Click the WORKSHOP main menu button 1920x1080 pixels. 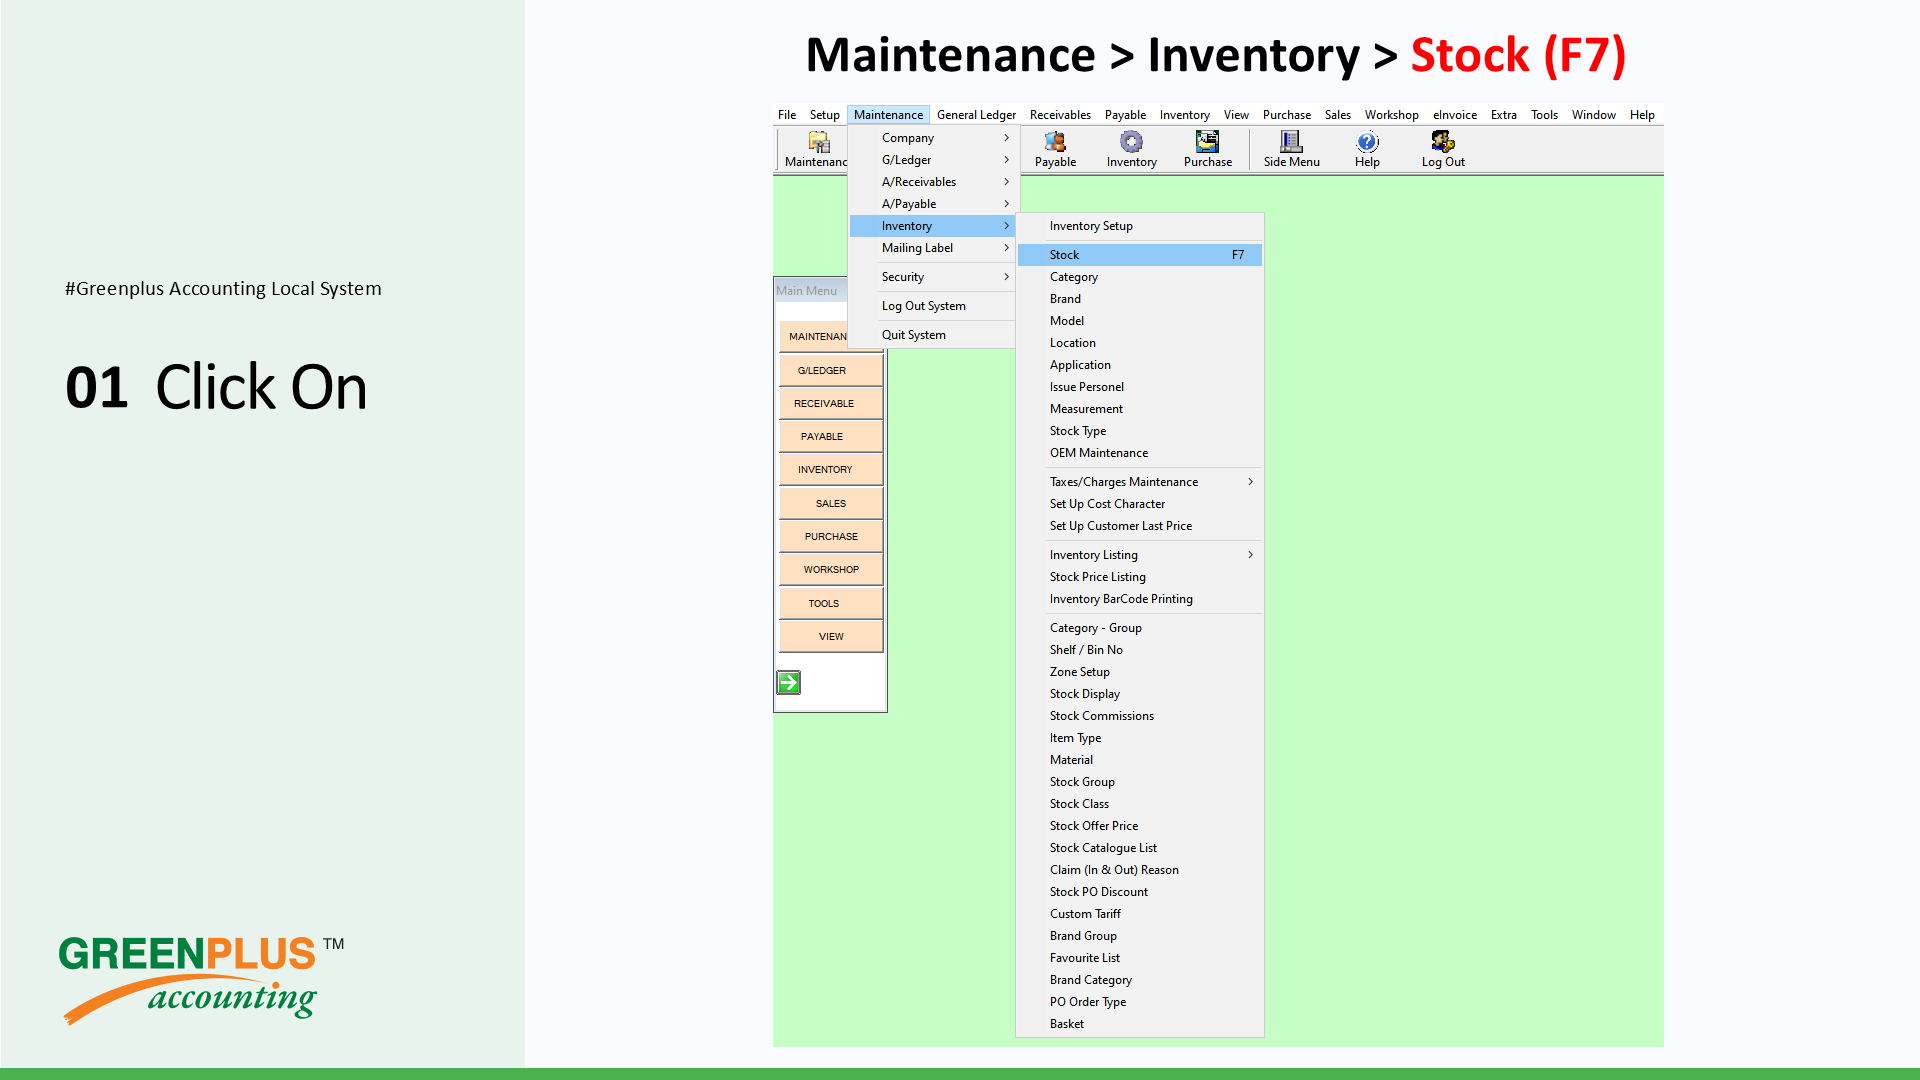(x=831, y=570)
